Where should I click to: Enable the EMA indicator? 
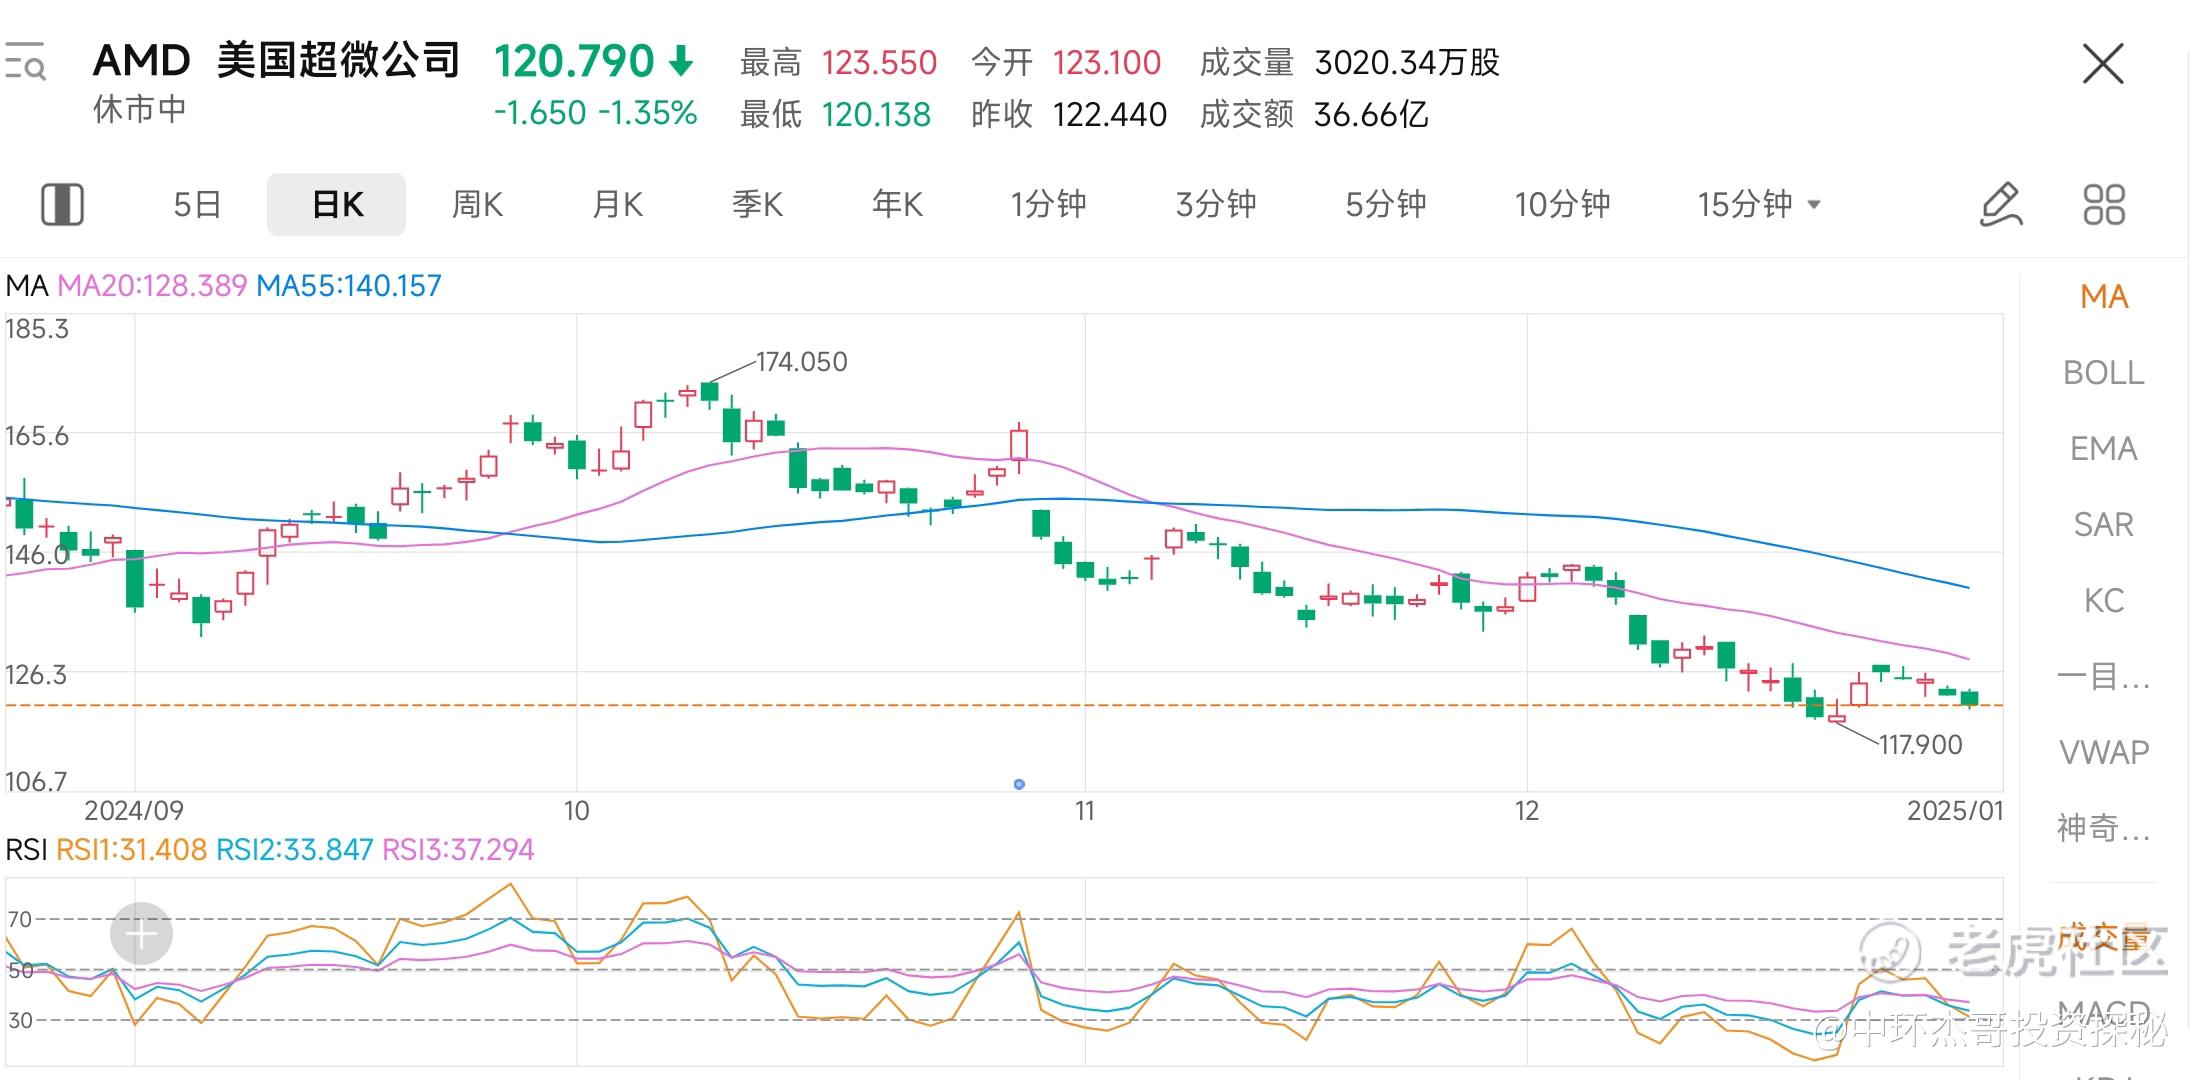[2104, 449]
